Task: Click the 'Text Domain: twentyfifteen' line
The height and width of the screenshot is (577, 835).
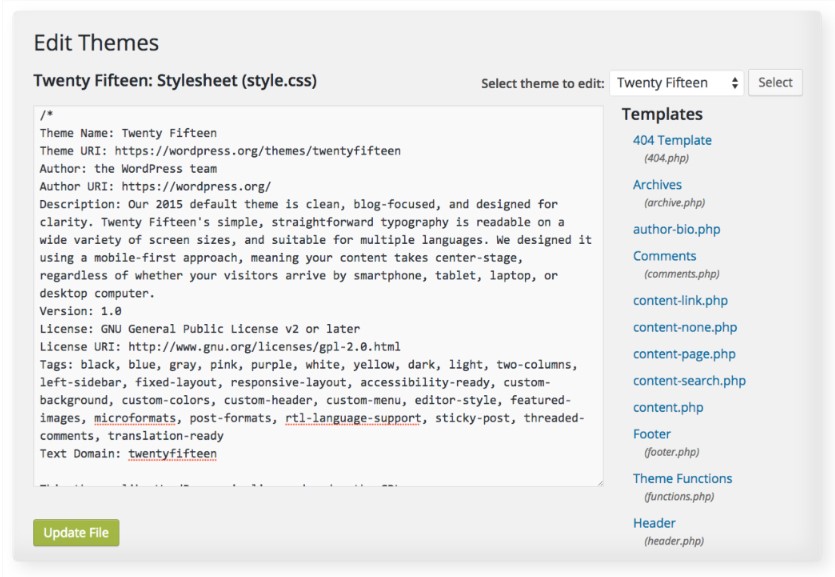Action: click(128, 454)
